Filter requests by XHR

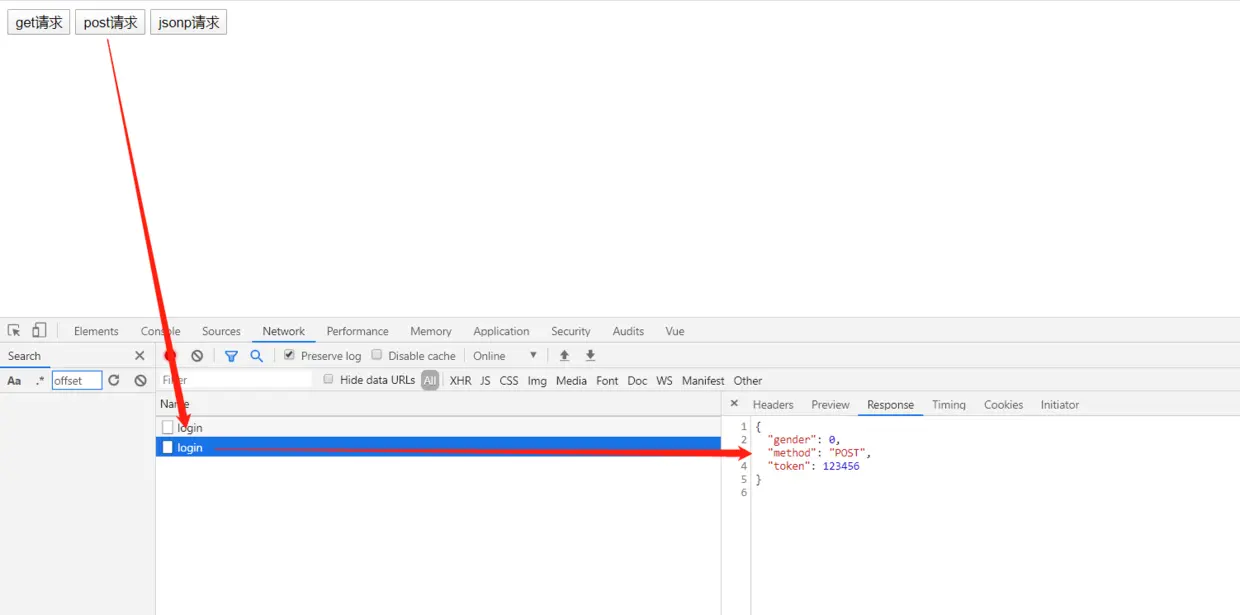(x=460, y=381)
